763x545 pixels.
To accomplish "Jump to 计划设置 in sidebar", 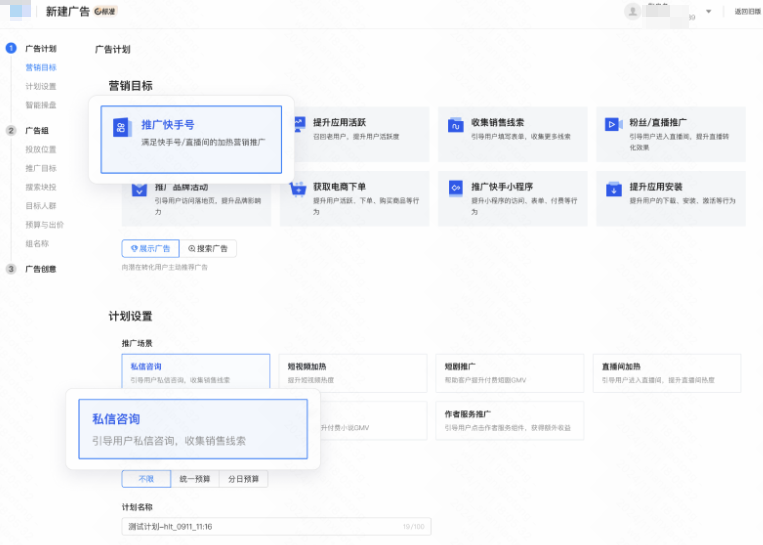I will tap(41, 86).
